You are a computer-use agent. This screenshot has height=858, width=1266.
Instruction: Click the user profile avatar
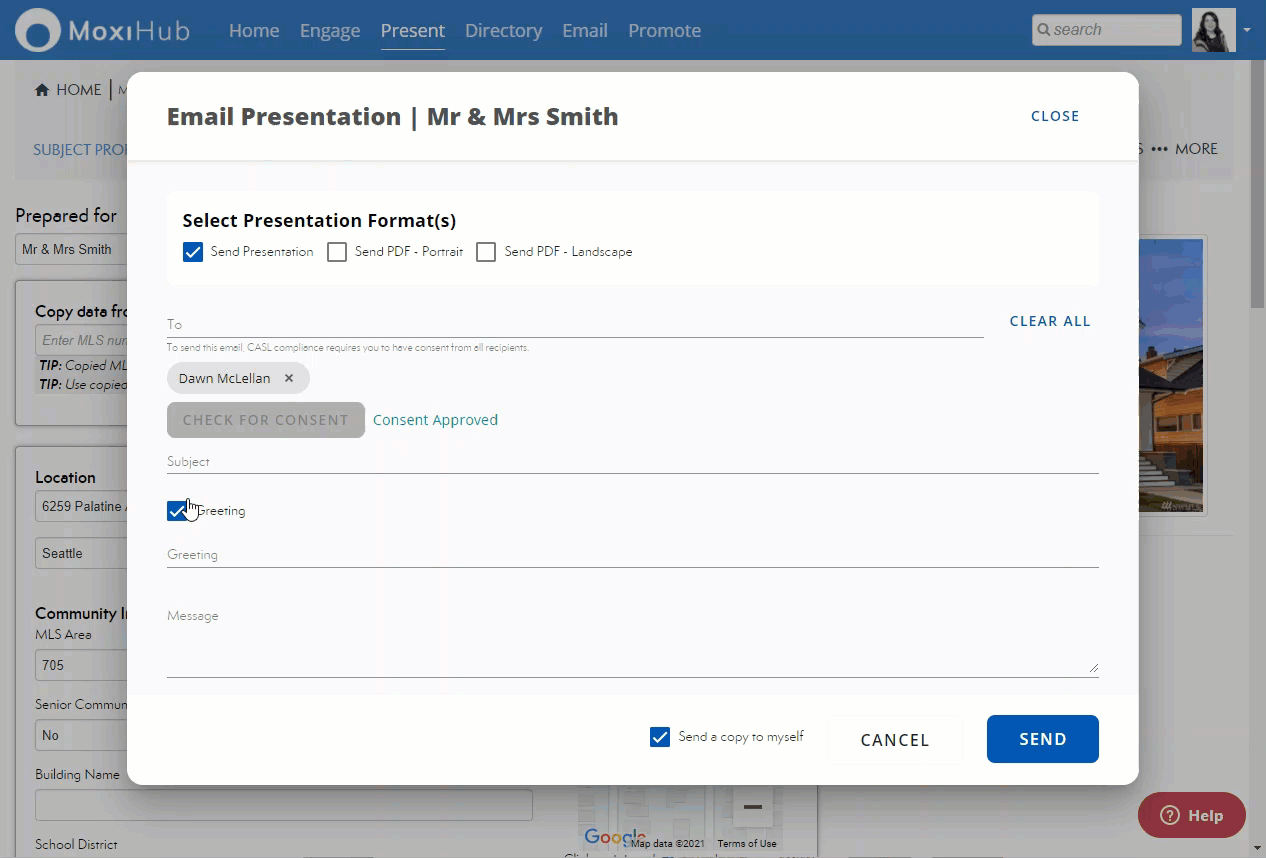click(x=1213, y=30)
